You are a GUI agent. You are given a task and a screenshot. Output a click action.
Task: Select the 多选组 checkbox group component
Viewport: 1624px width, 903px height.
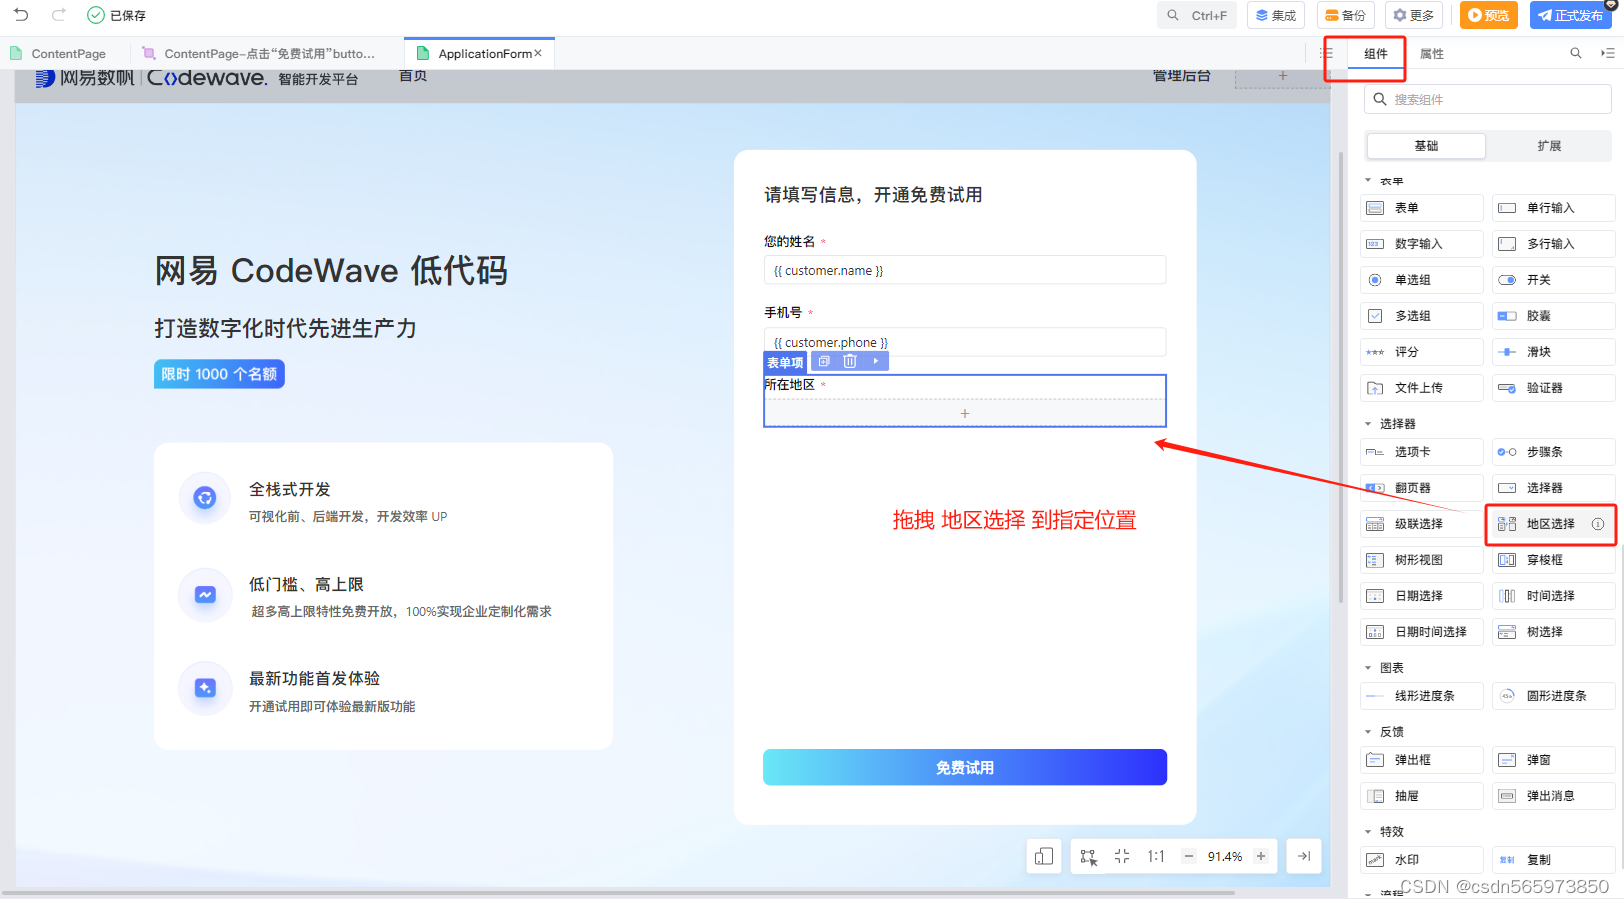pyautogui.click(x=1422, y=316)
